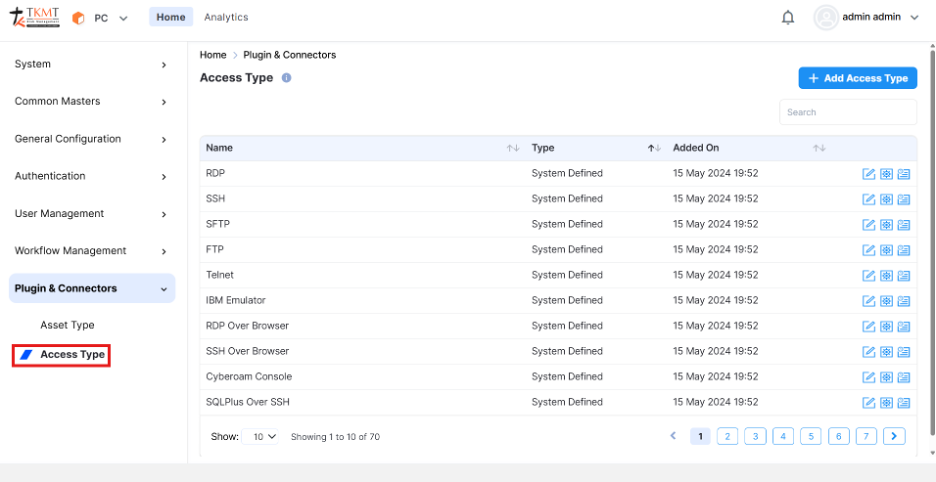Click the ID card icon for SFTP
The height and width of the screenshot is (482, 936).
[x=904, y=225]
